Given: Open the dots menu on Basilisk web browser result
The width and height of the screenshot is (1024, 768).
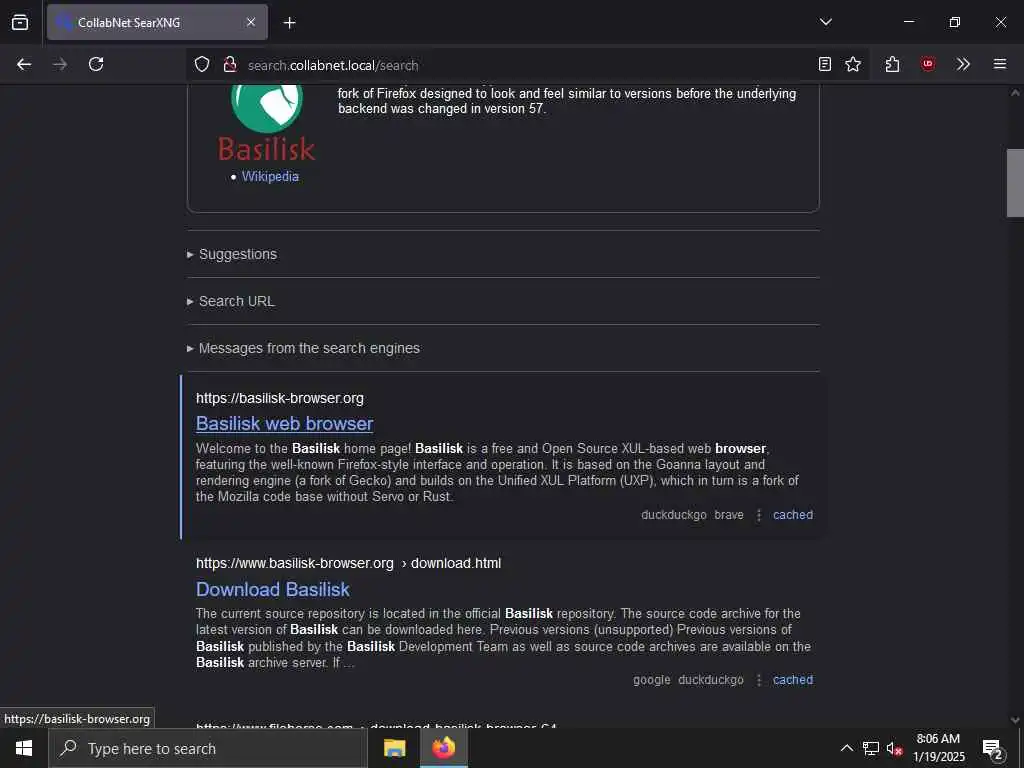Looking at the screenshot, I should pos(758,515).
